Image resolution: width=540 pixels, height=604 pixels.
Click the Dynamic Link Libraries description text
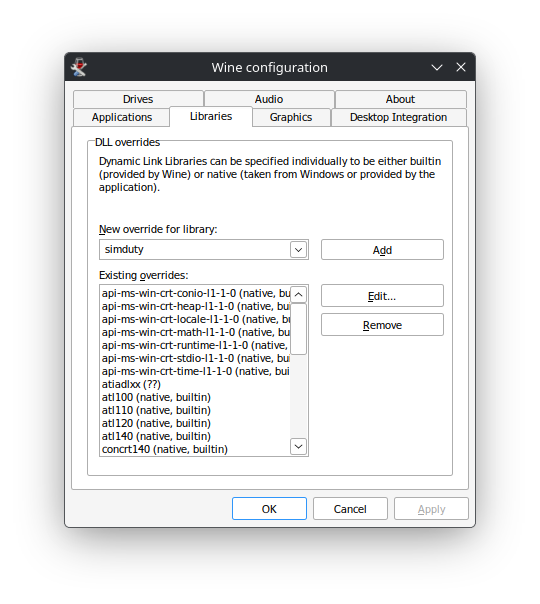click(x=270, y=174)
